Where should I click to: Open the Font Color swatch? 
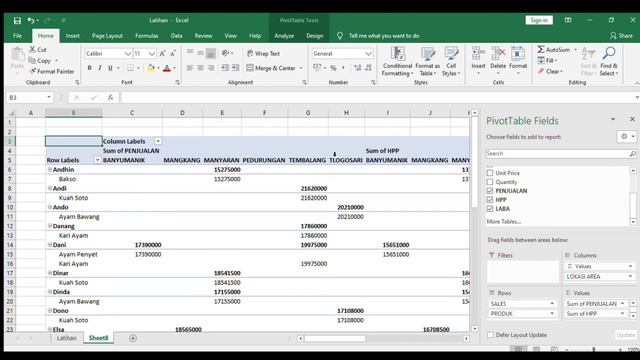pos(167,68)
